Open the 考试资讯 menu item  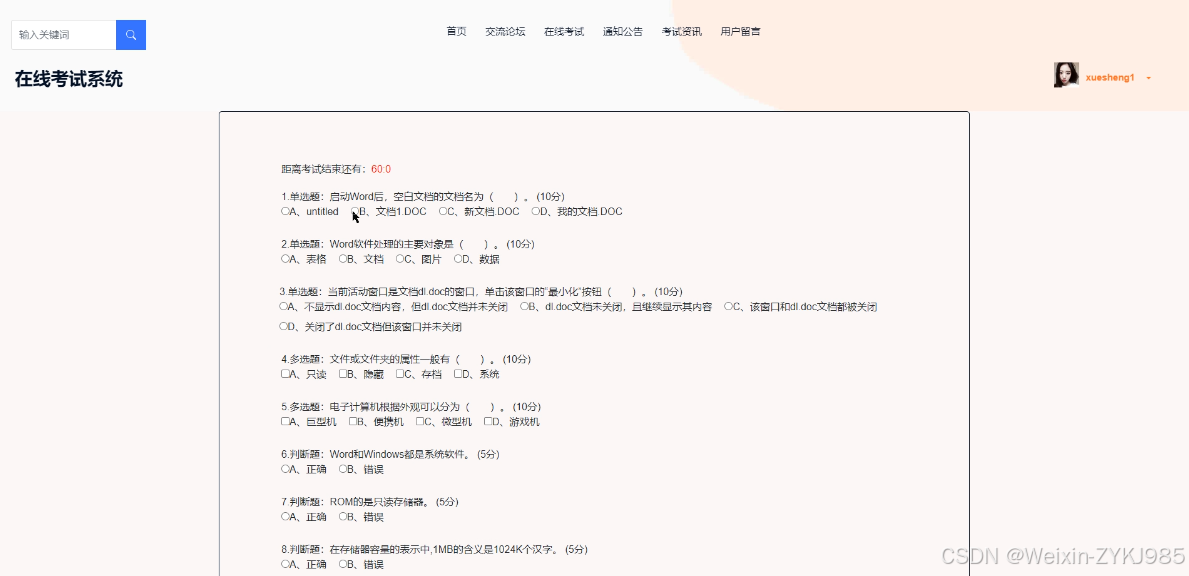(682, 32)
